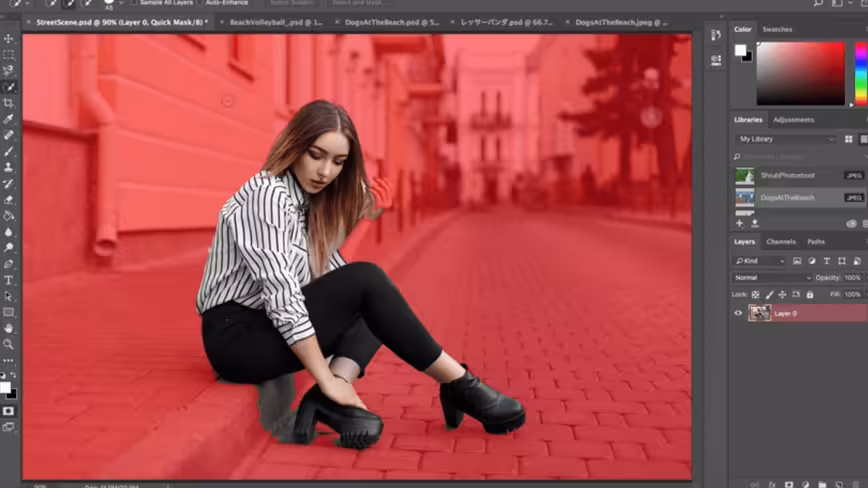Viewport: 868px width, 488px height.
Task: Close the StreetScene.psd document tab
Action: (28, 22)
